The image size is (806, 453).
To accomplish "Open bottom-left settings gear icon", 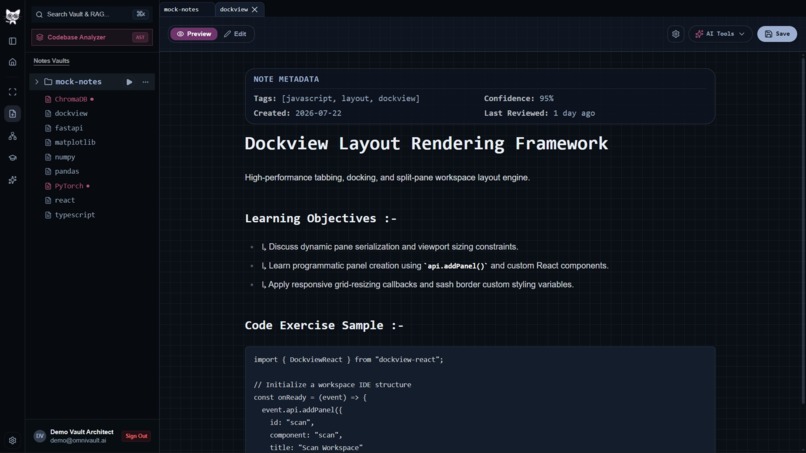I will pyautogui.click(x=12, y=440).
